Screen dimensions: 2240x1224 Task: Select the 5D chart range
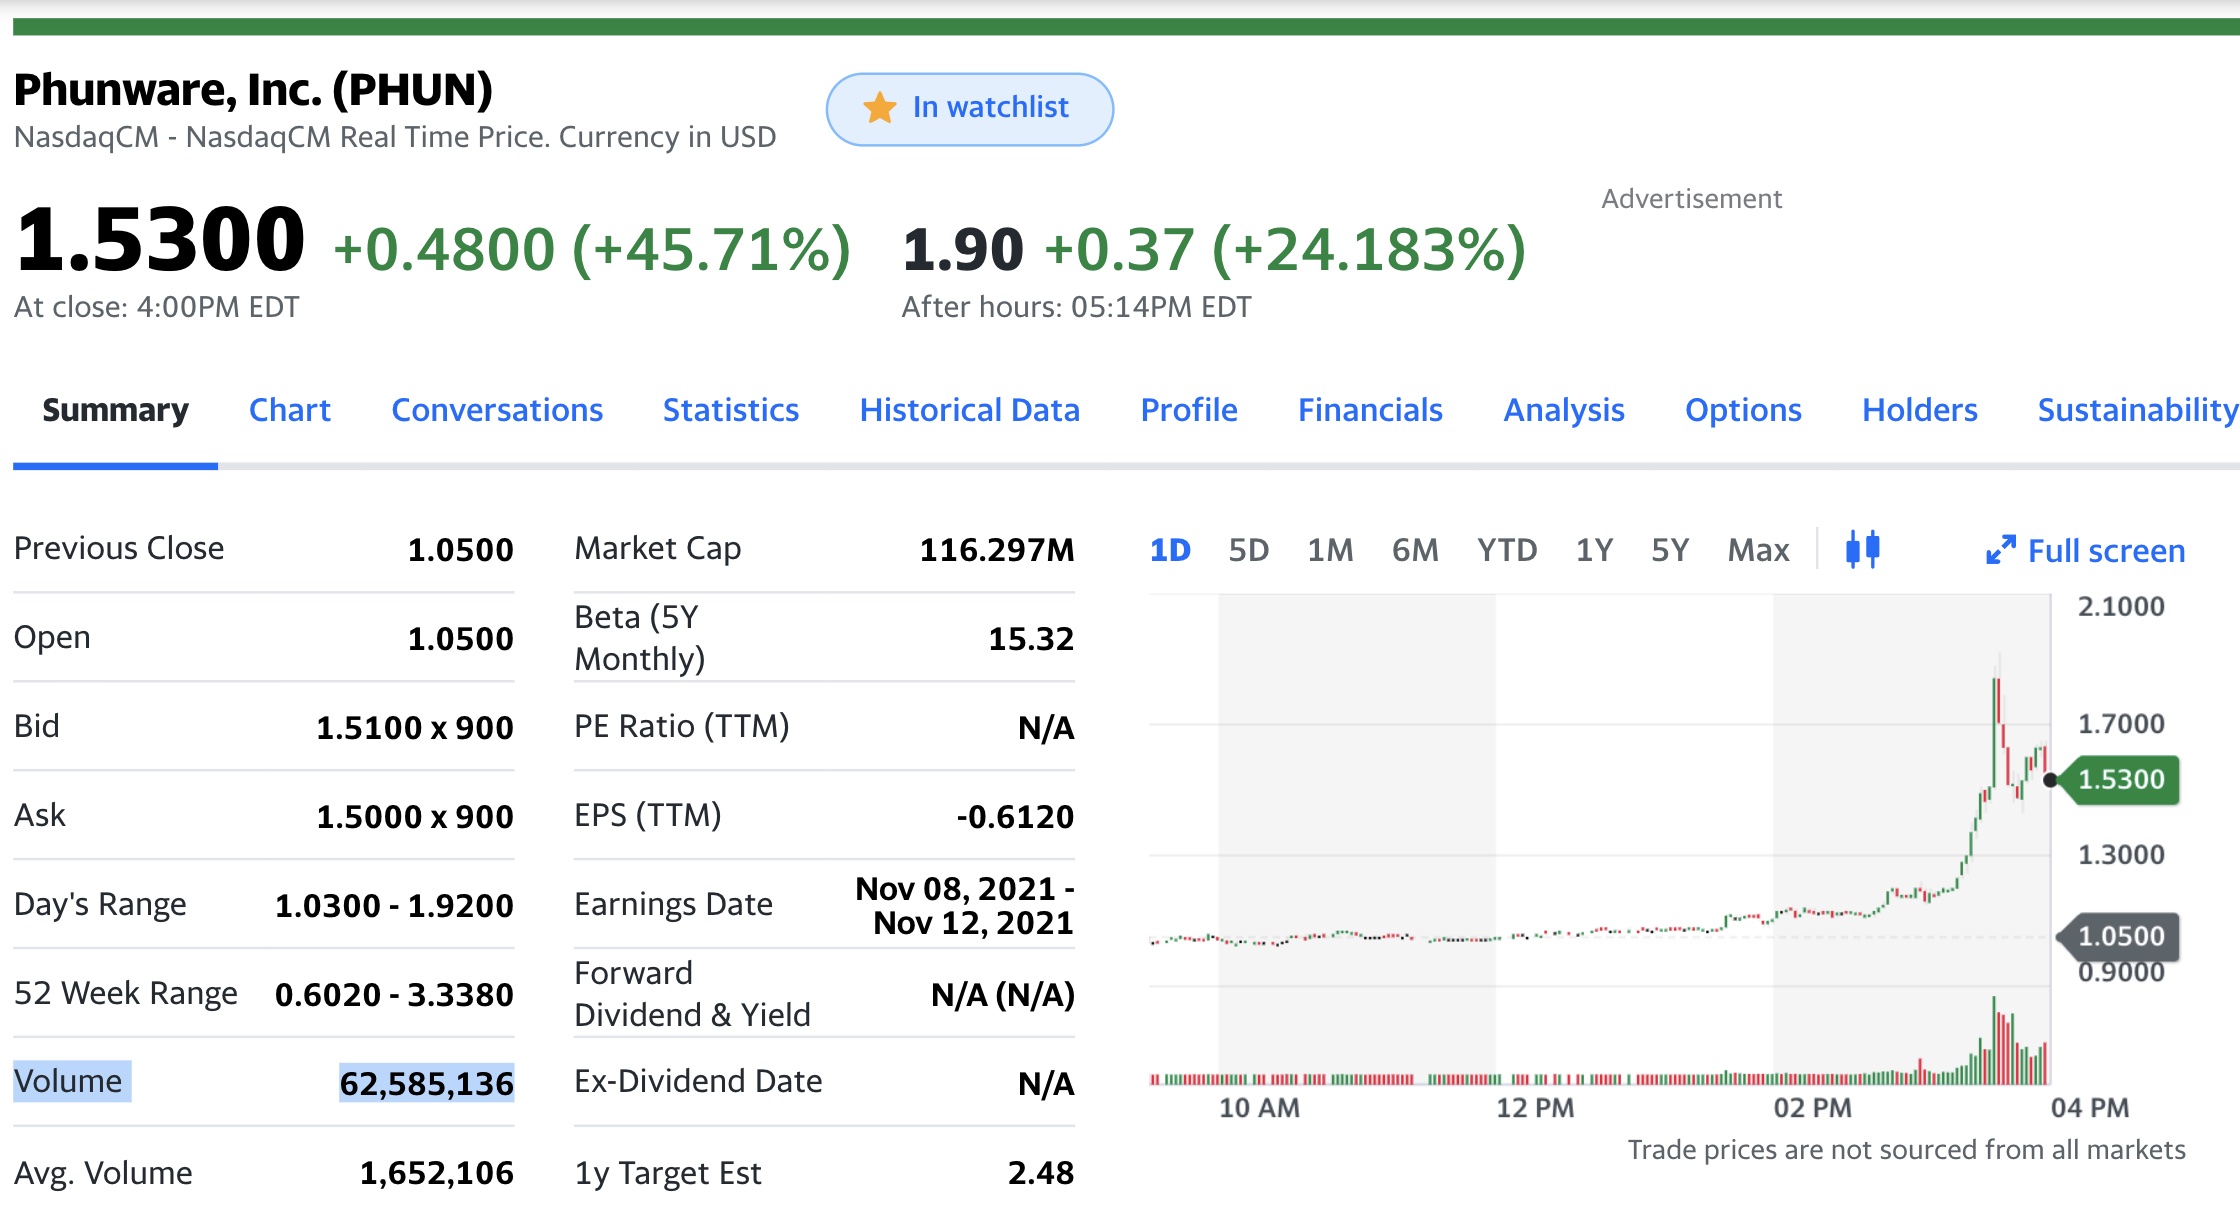pyautogui.click(x=1248, y=550)
